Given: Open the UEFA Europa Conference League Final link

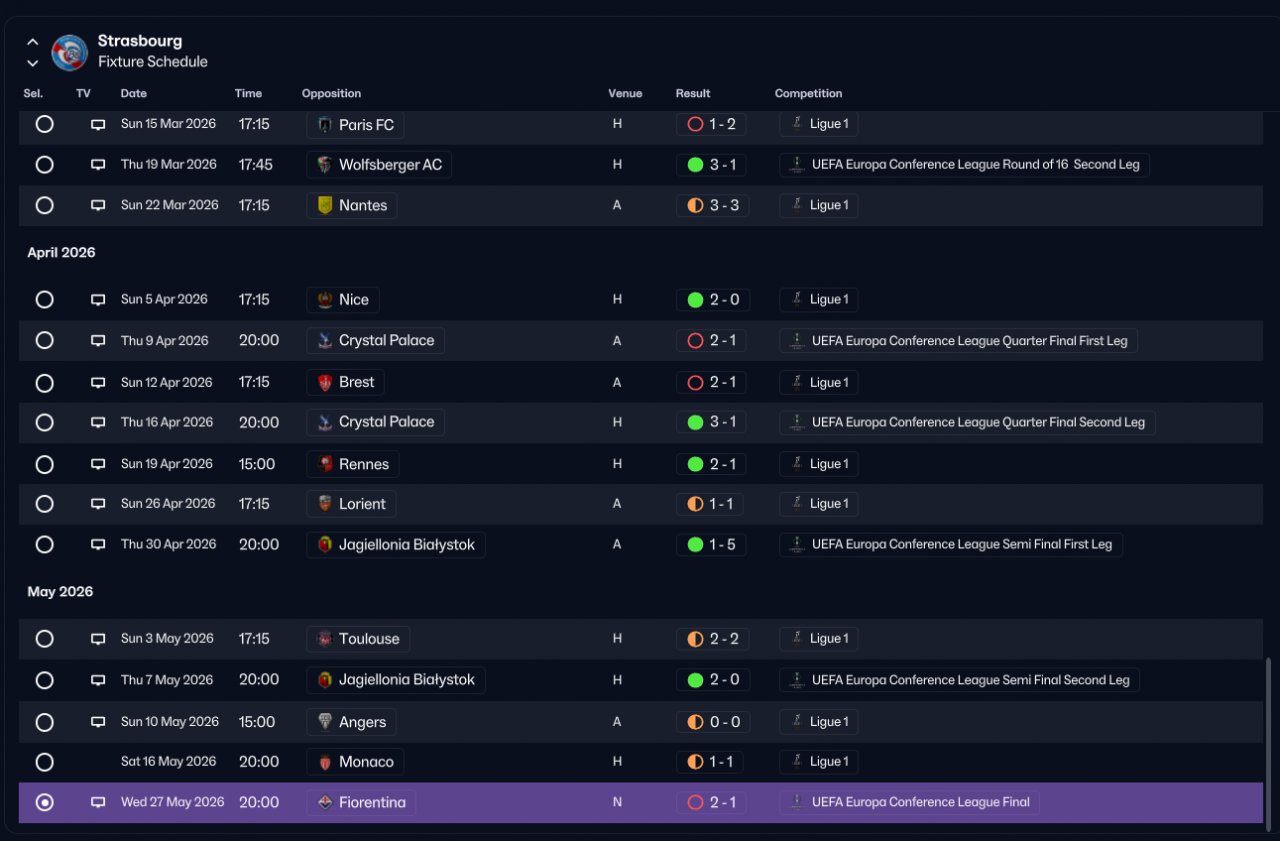Looking at the screenshot, I should pos(909,802).
